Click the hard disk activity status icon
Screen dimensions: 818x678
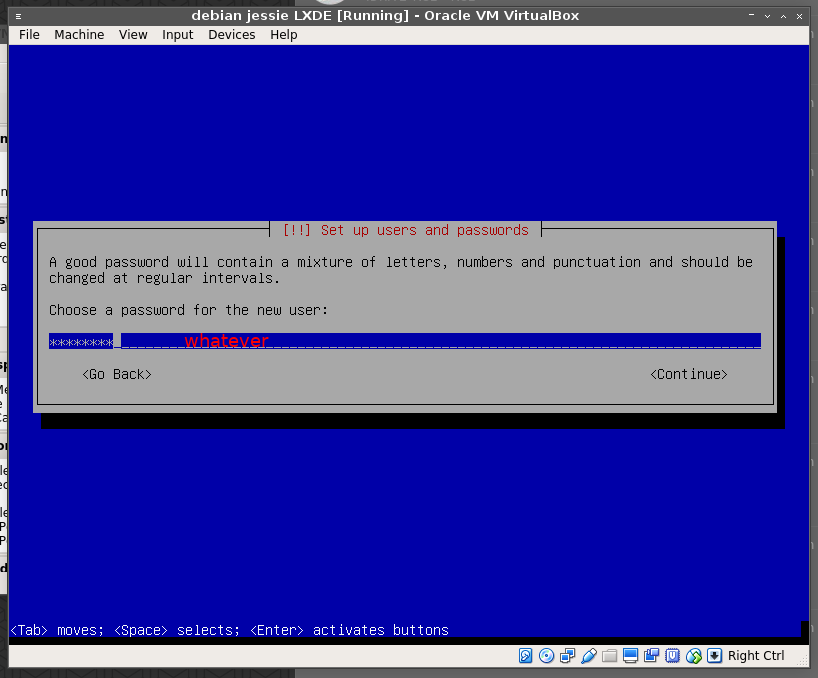pos(525,656)
